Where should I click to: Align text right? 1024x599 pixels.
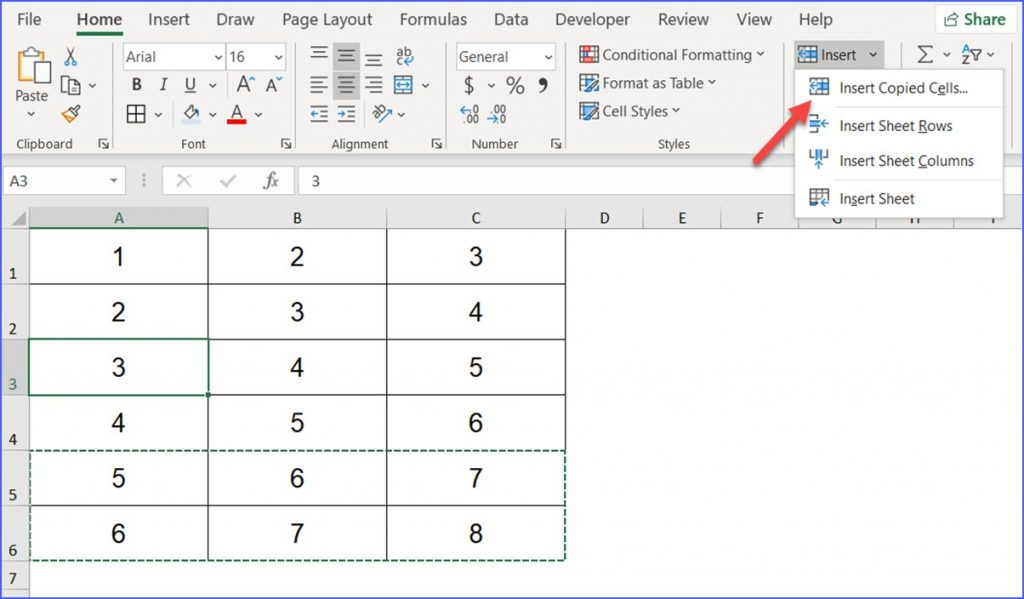point(374,85)
